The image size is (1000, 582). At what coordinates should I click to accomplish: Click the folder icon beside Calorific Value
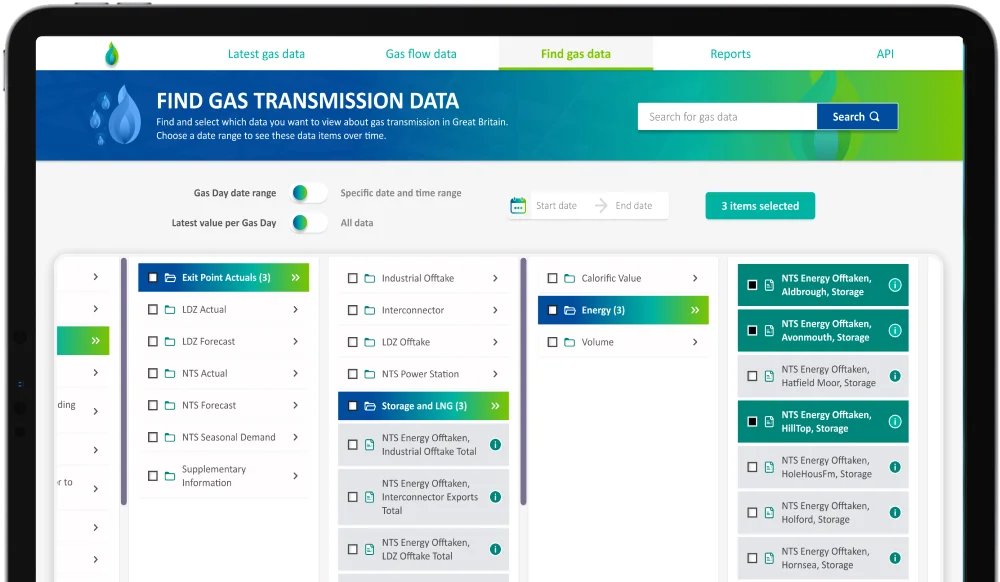pos(572,278)
